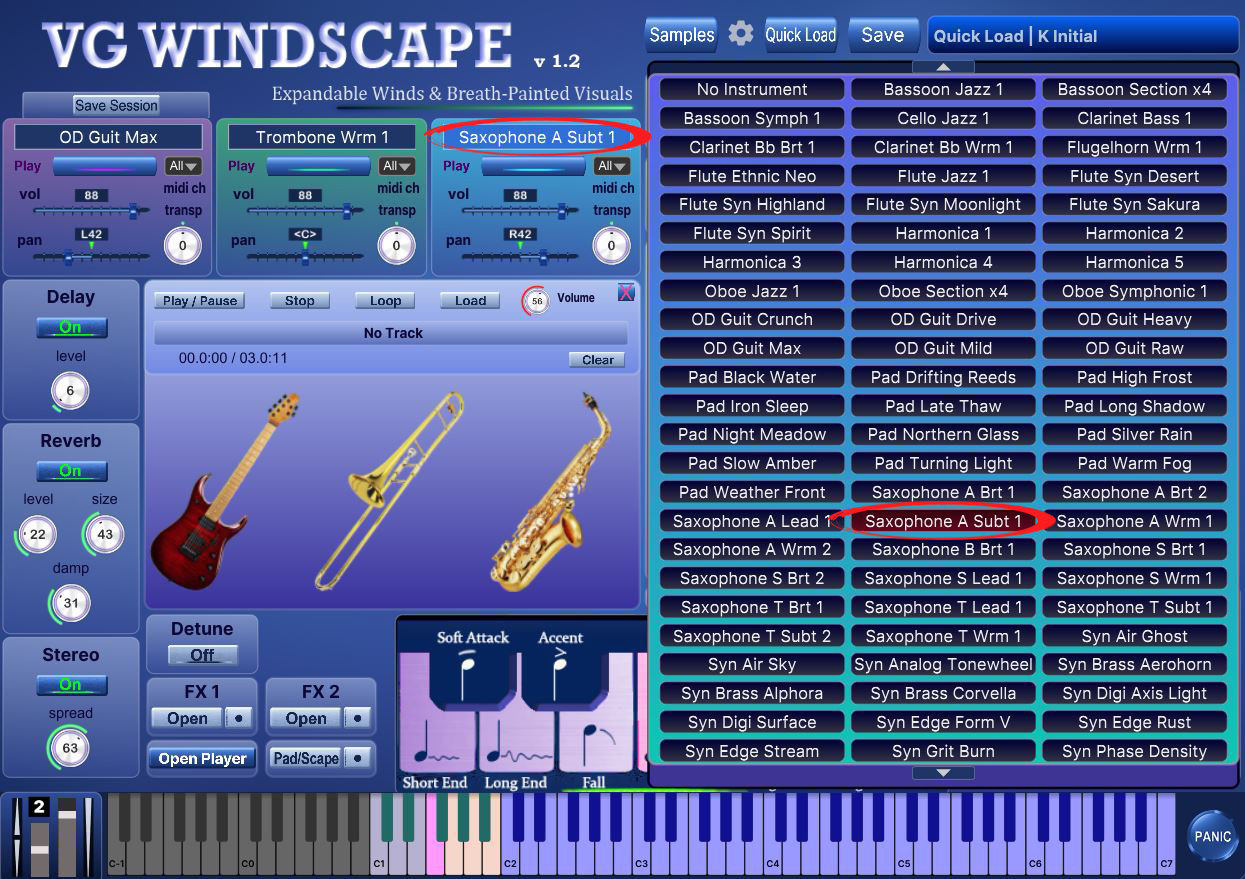Screen dimensions: 1245x879
Task: Click Play bar for Trombone Wrm 1
Action: pyautogui.click(x=318, y=166)
